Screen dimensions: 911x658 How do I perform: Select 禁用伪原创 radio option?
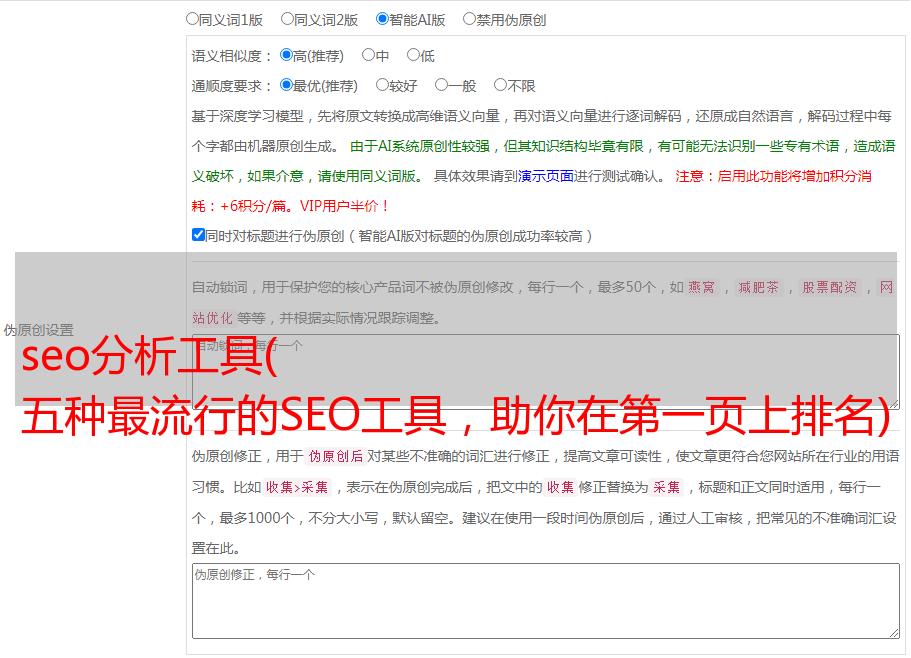coord(469,19)
